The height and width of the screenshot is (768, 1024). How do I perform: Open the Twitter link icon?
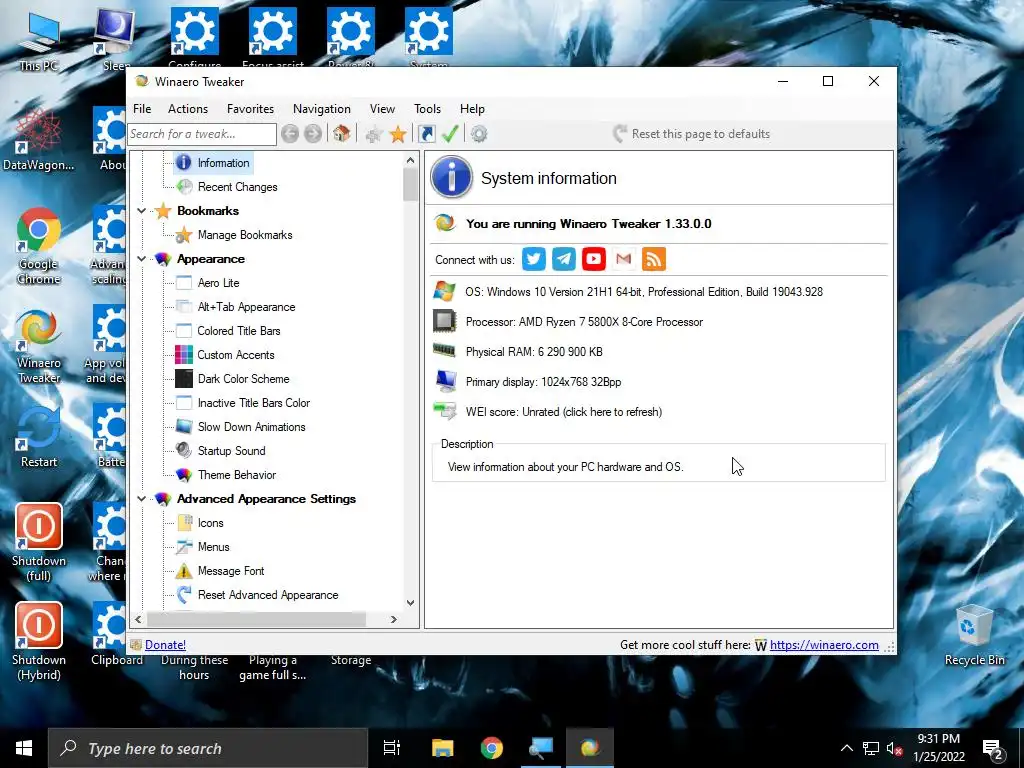pyautogui.click(x=534, y=259)
